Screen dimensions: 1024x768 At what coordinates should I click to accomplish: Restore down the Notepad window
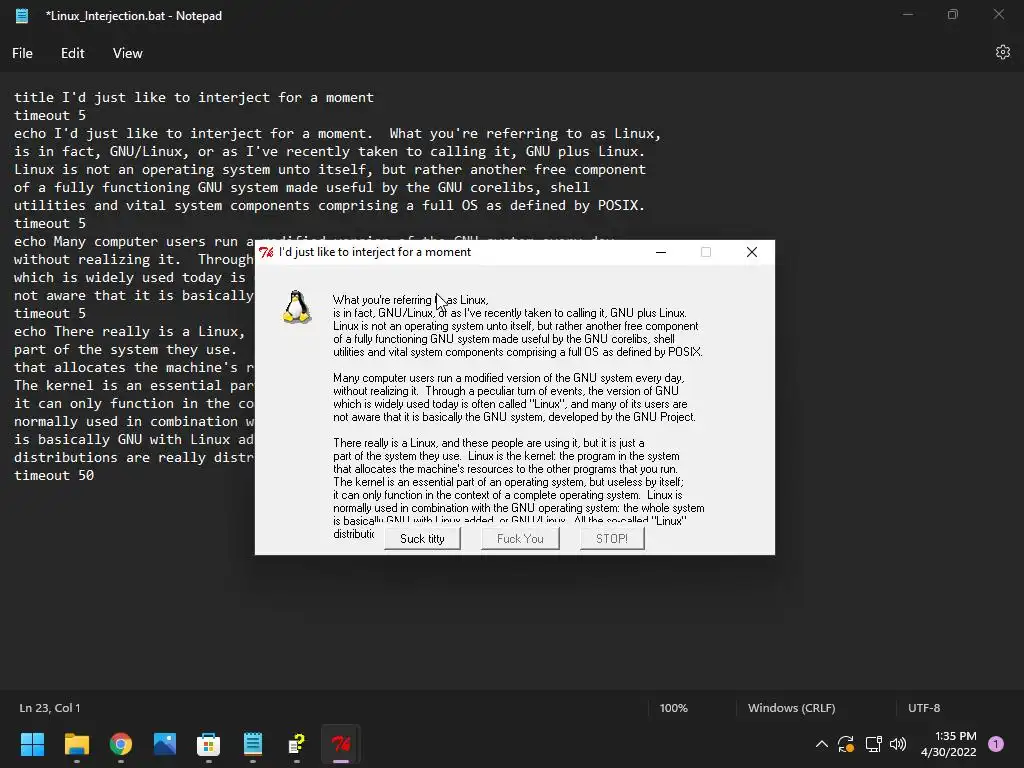click(x=953, y=14)
